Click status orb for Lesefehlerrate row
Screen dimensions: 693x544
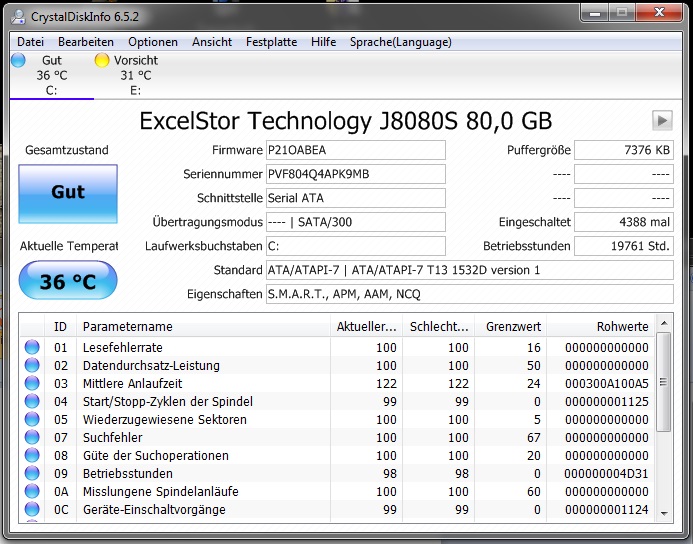tap(32, 347)
